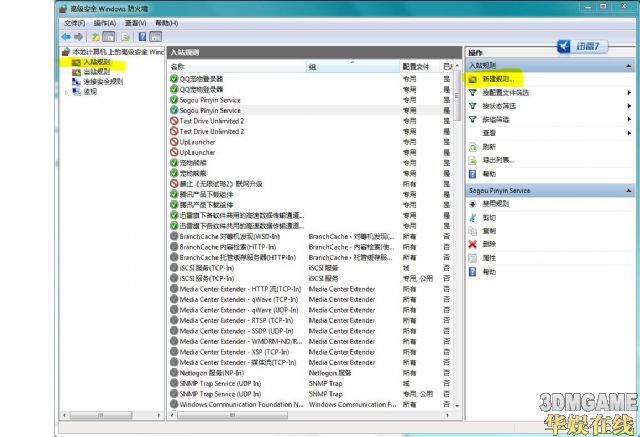
Task: Expand the 监视 tree node arrow
Action: coord(67,92)
